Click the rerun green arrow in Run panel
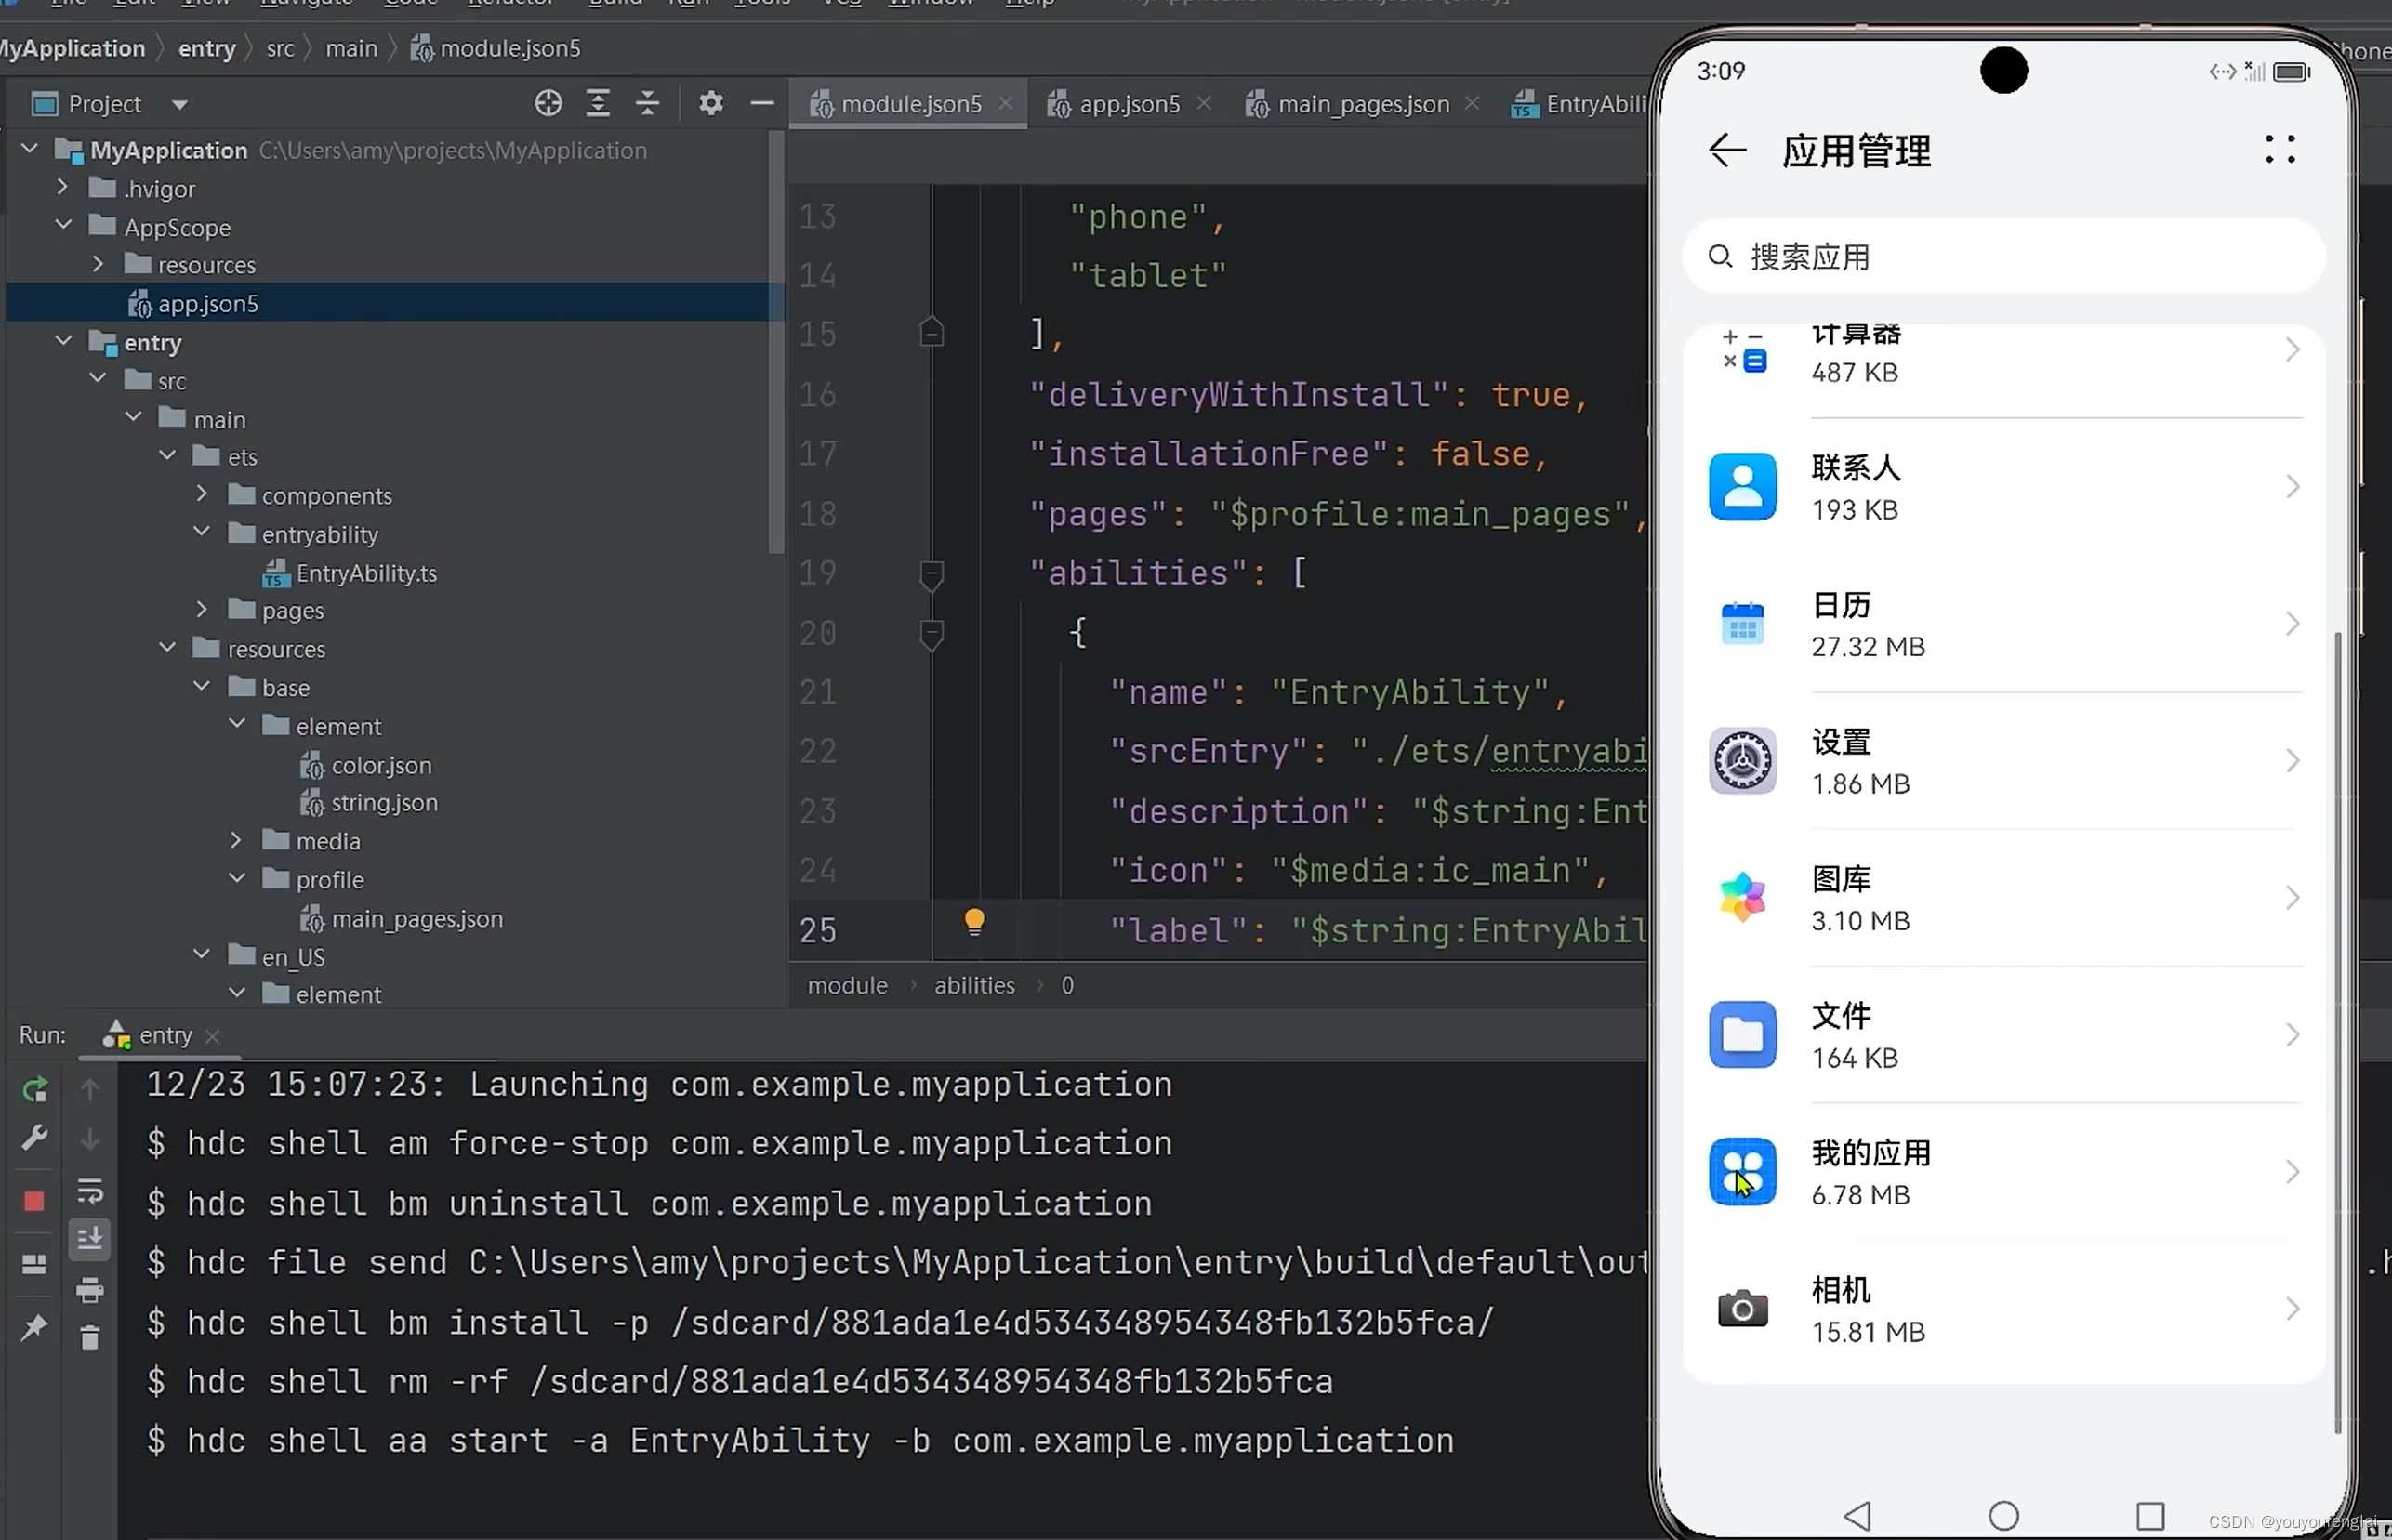2392x1540 pixels. [35, 1089]
